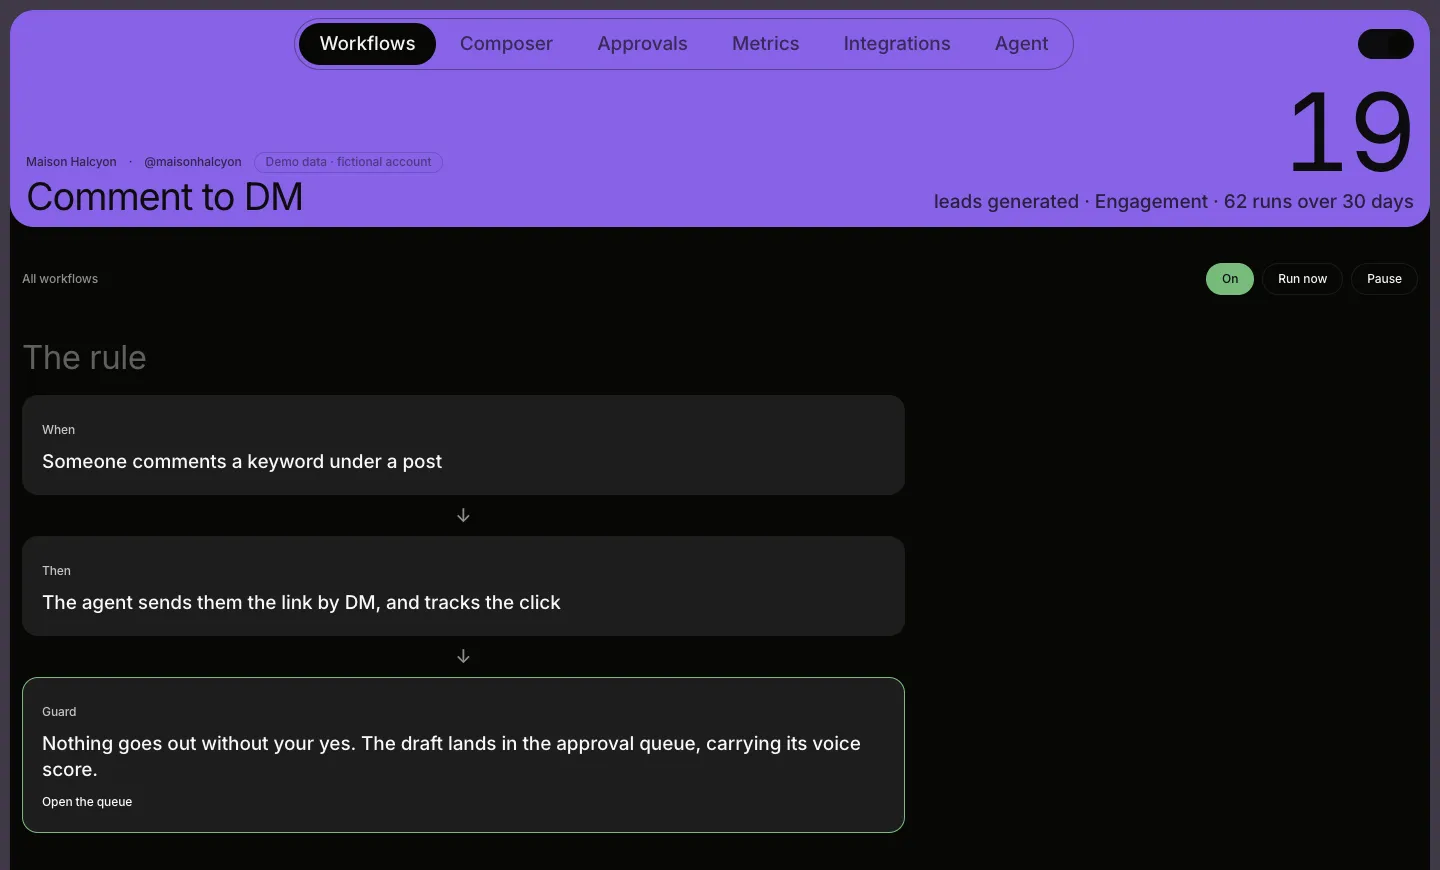The width and height of the screenshot is (1440, 870).
Task: Click the Demo data fictional account badge
Action: pyautogui.click(x=348, y=162)
